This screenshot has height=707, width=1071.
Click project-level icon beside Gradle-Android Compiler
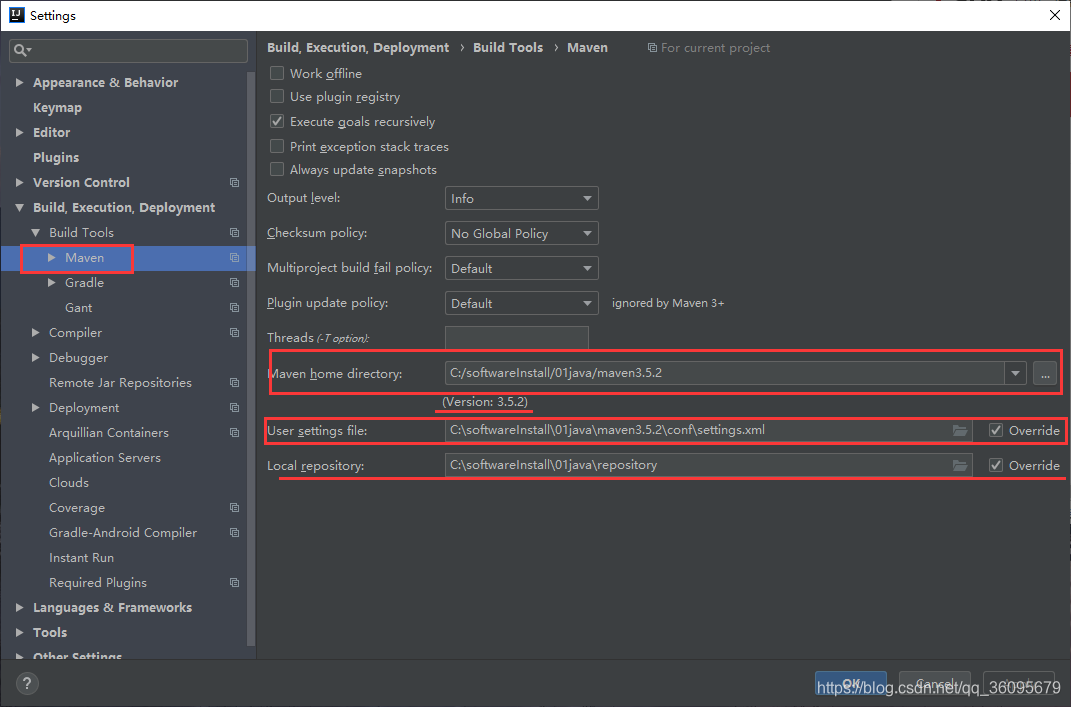pos(234,533)
